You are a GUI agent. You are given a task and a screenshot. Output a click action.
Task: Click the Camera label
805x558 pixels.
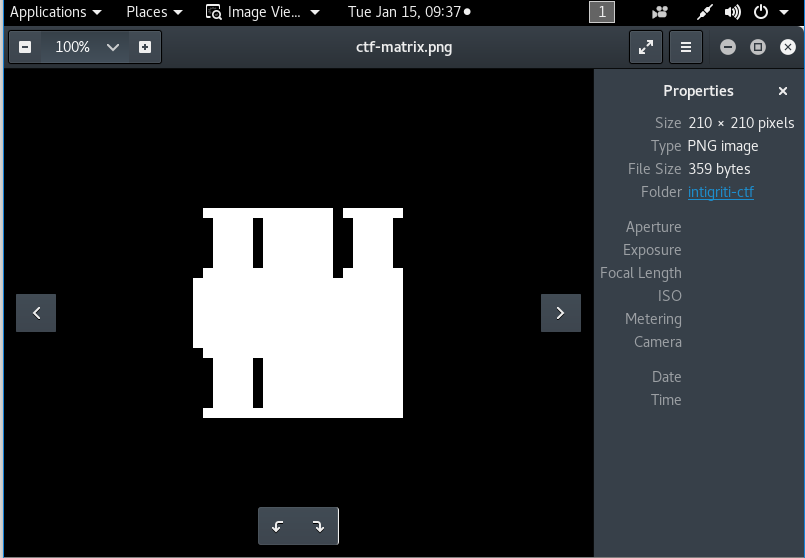(658, 342)
